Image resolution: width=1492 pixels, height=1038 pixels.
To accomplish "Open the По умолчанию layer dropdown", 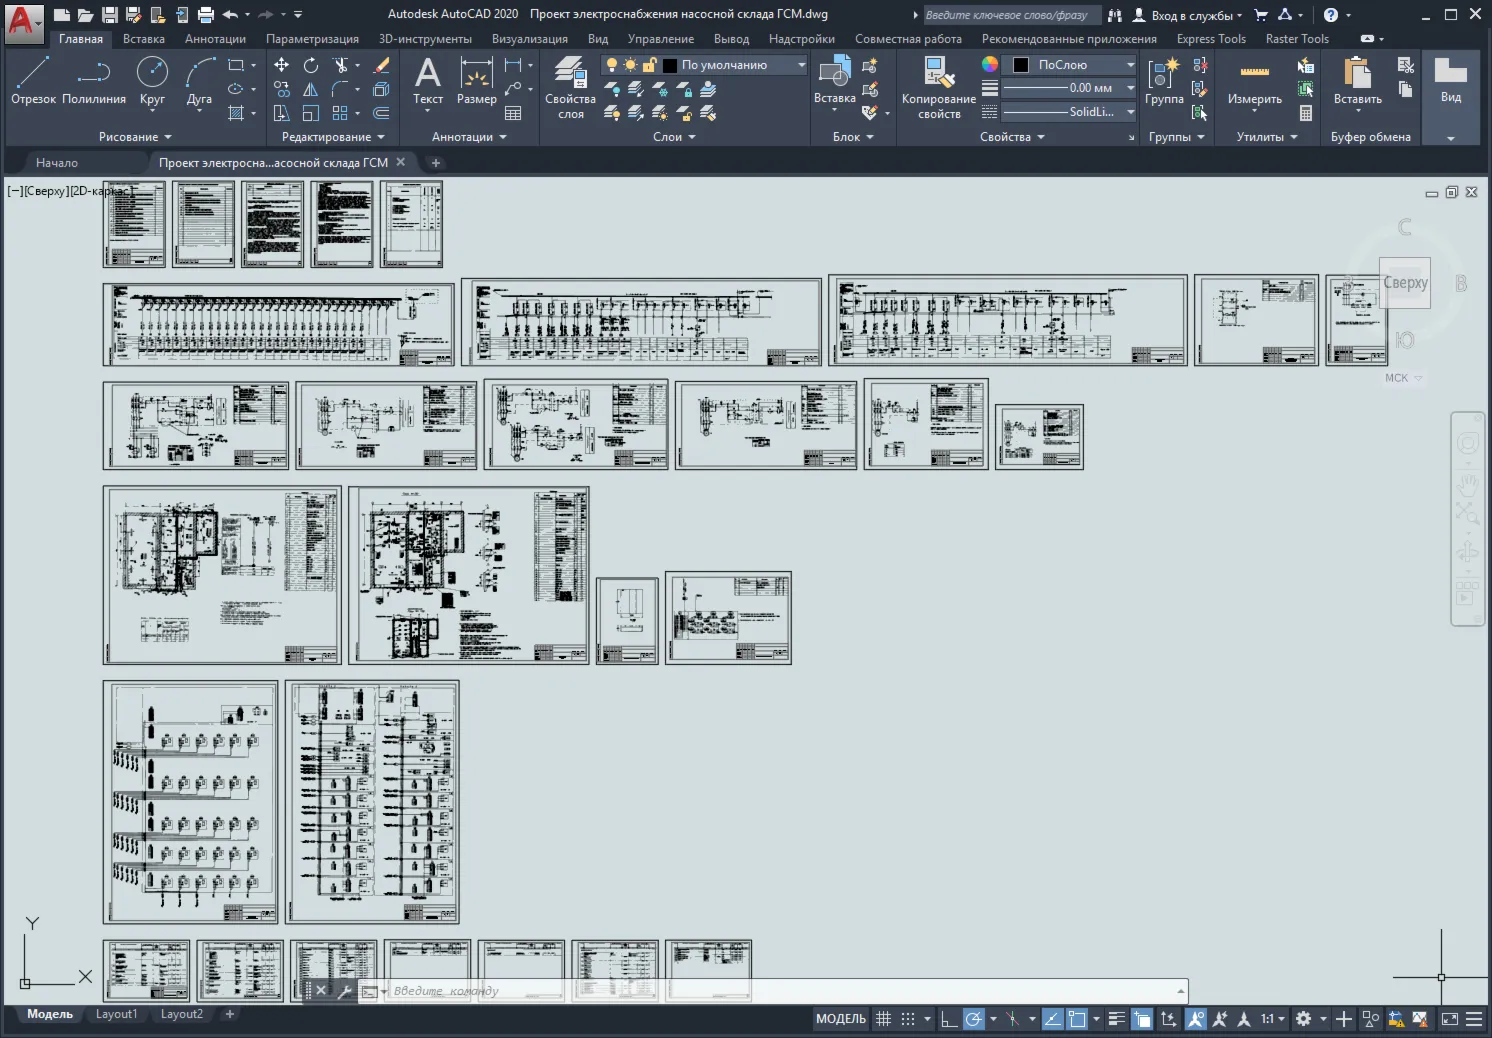I will pyautogui.click(x=704, y=65).
